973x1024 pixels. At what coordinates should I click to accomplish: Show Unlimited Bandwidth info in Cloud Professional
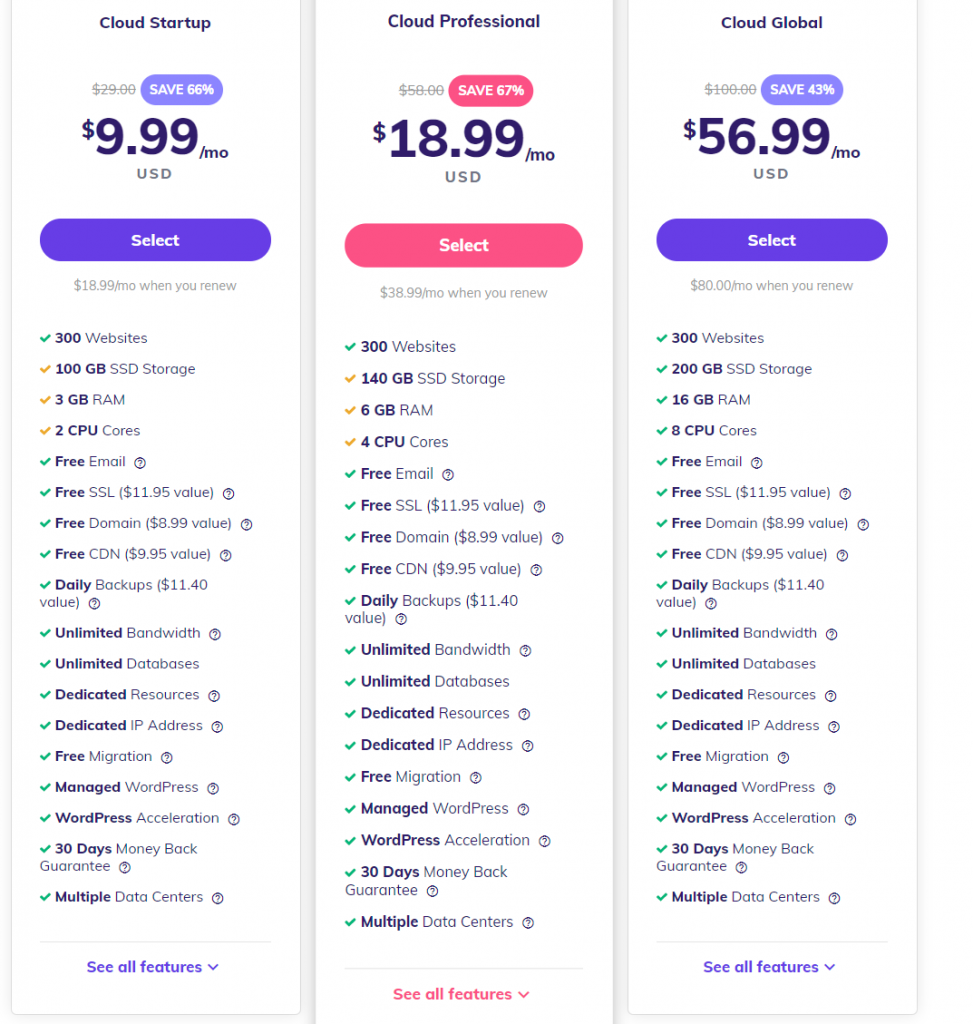tap(525, 651)
